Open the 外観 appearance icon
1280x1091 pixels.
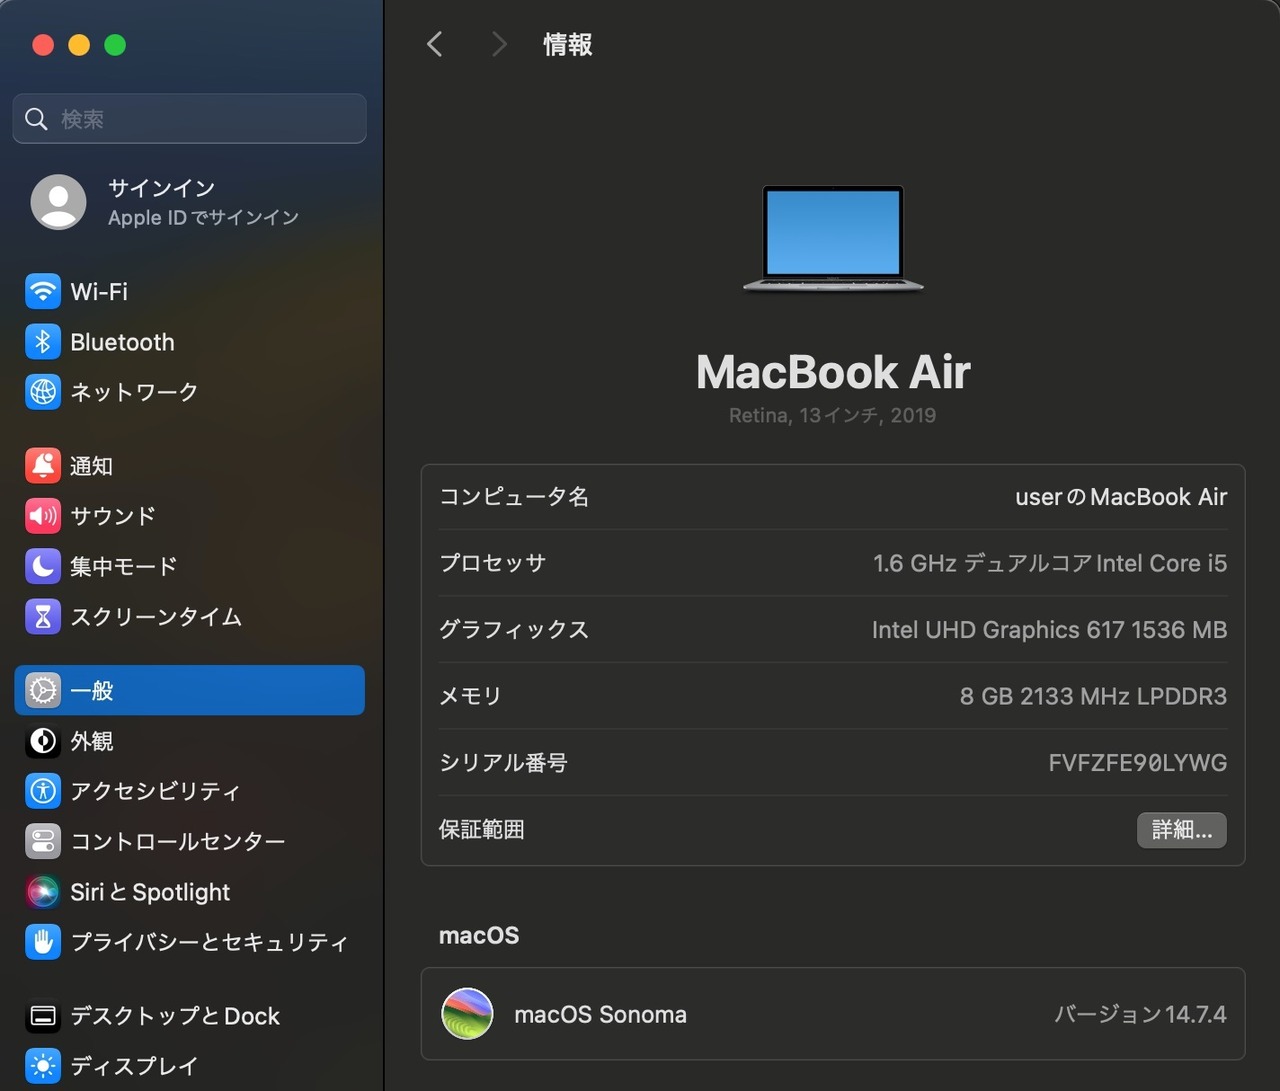pos(43,741)
